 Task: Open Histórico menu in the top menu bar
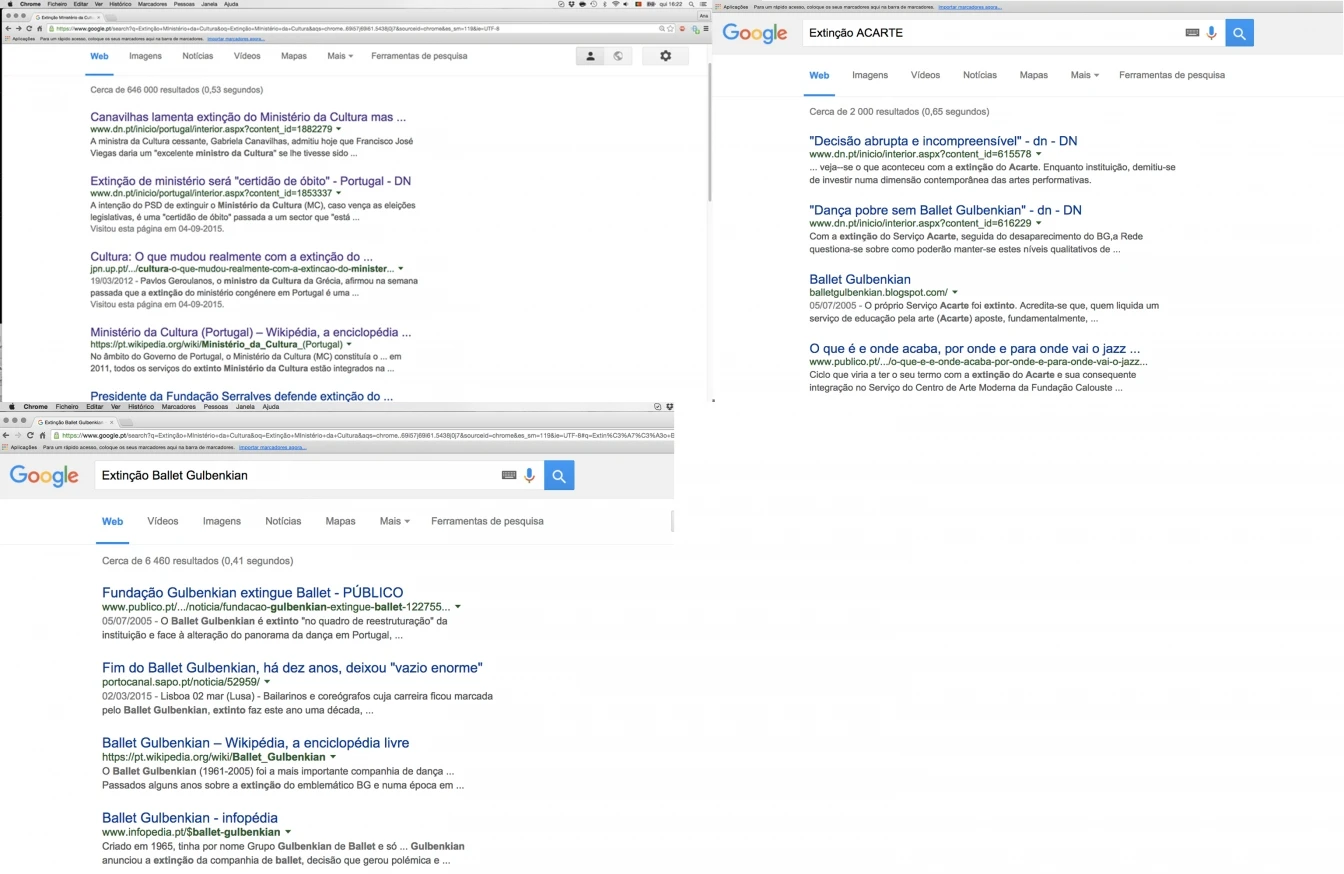[x=120, y=4]
